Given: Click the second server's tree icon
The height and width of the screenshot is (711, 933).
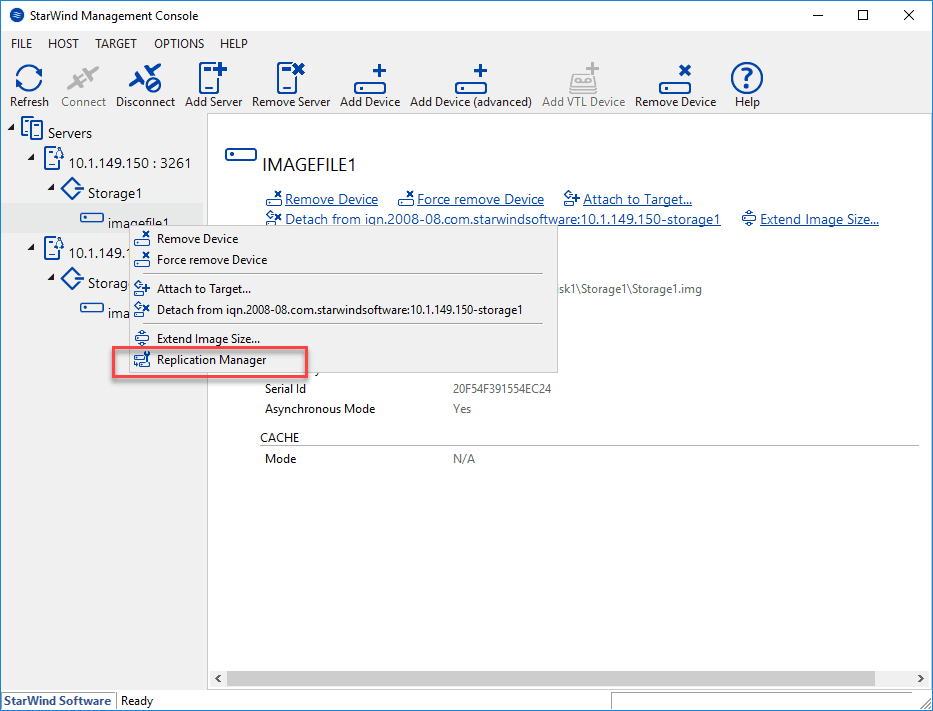Looking at the screenshot, I should pyautogui.click(x=54, y=248).
